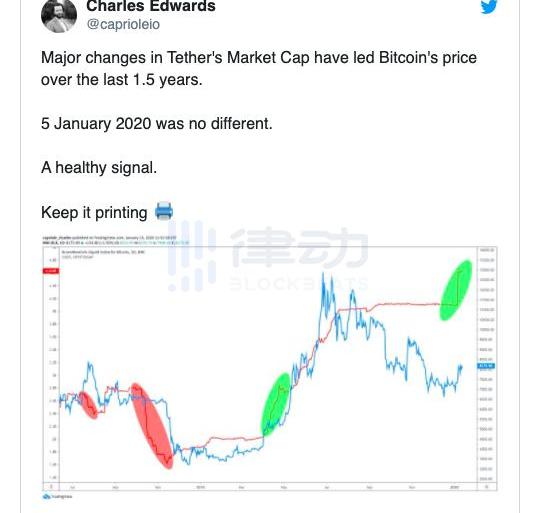
Task: Select the blue price tag on right axis
Action: pos(486,366)
